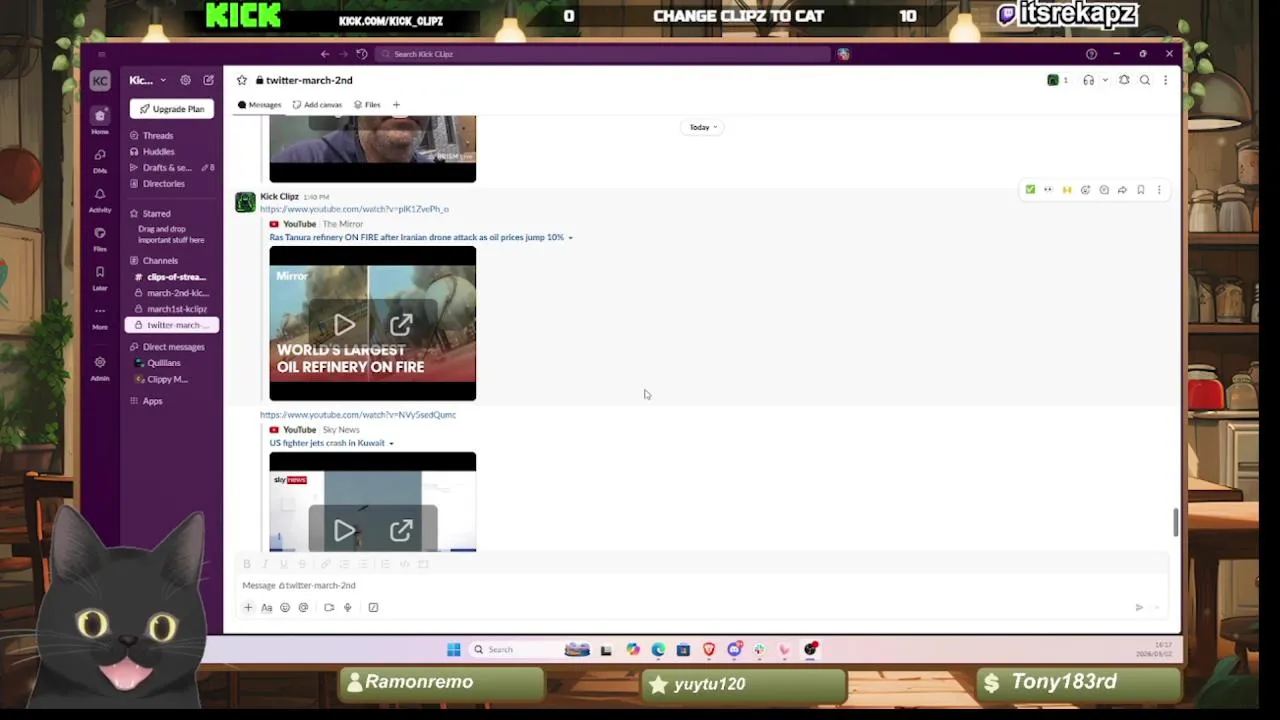Open the Files view in left rail

pyautogui.click(x=100, y=237)
